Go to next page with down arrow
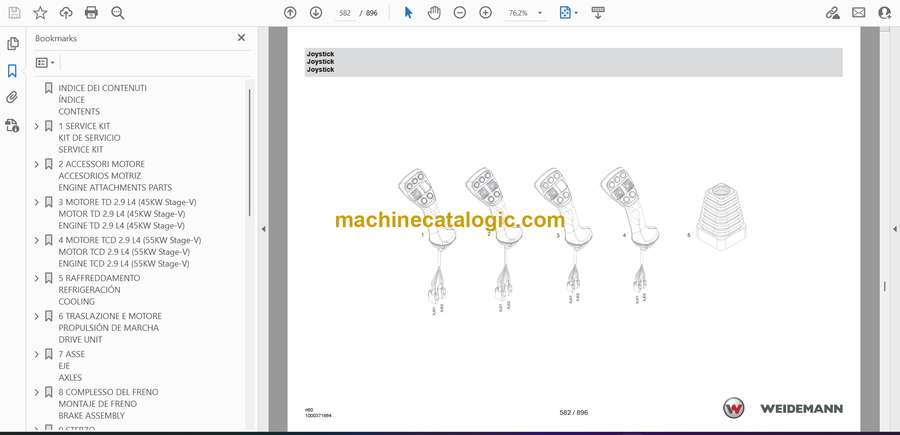This screenshot has width=900, height=435. click(316, 13)
